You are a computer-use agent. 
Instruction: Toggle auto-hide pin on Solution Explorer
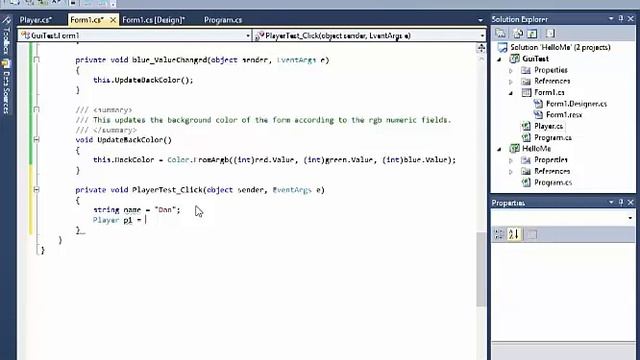(x=621, y=19)
